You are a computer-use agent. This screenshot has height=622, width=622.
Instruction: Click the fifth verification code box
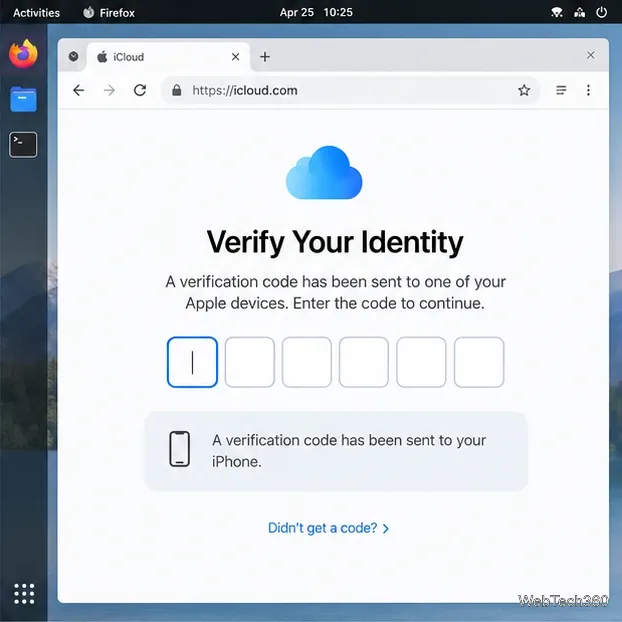pyautogui.click(x=421, y=362)
